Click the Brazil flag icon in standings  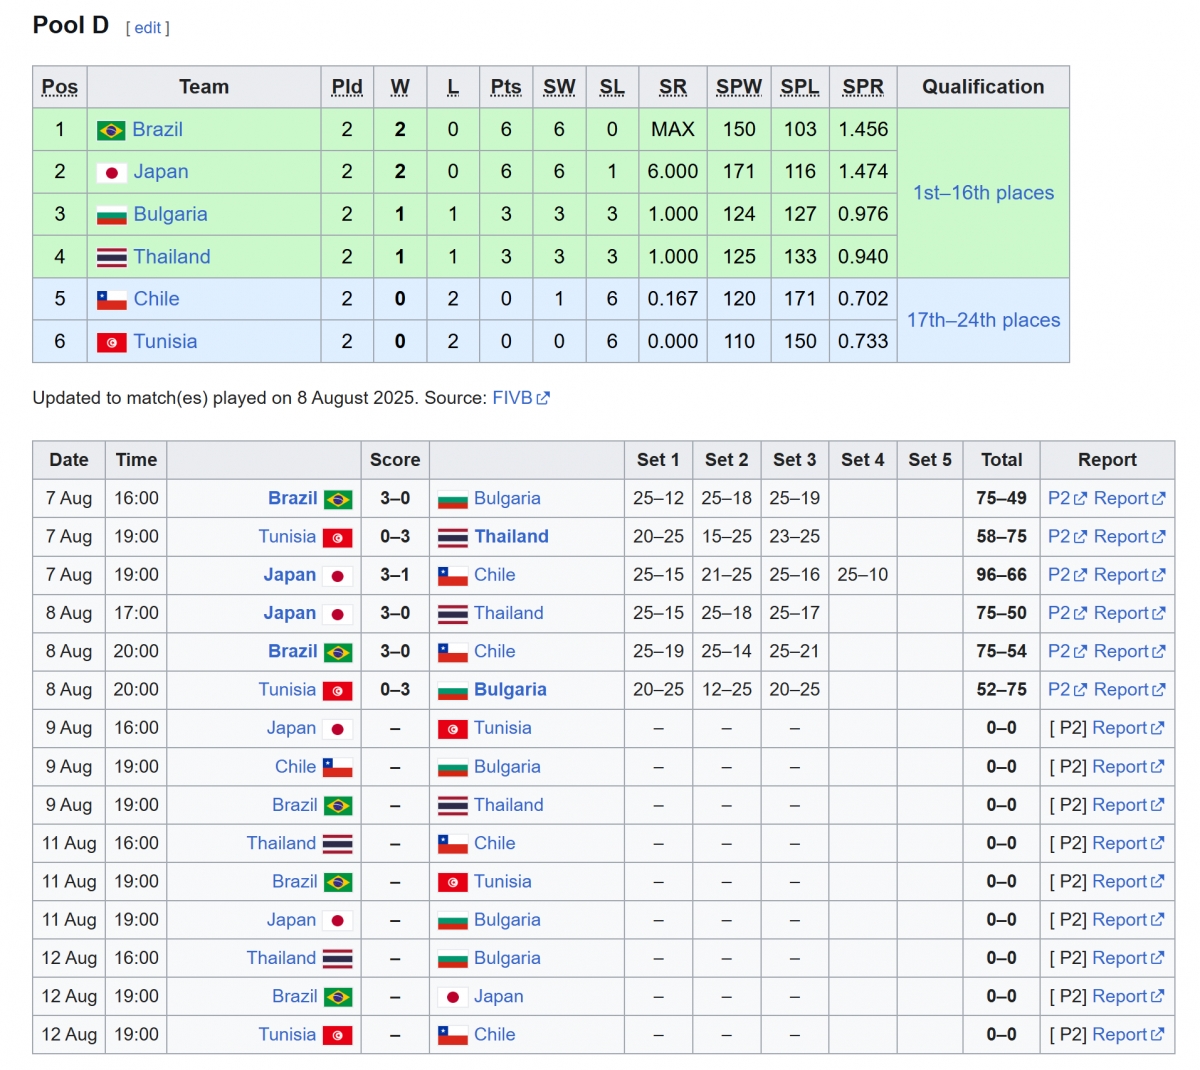[111, 130]
